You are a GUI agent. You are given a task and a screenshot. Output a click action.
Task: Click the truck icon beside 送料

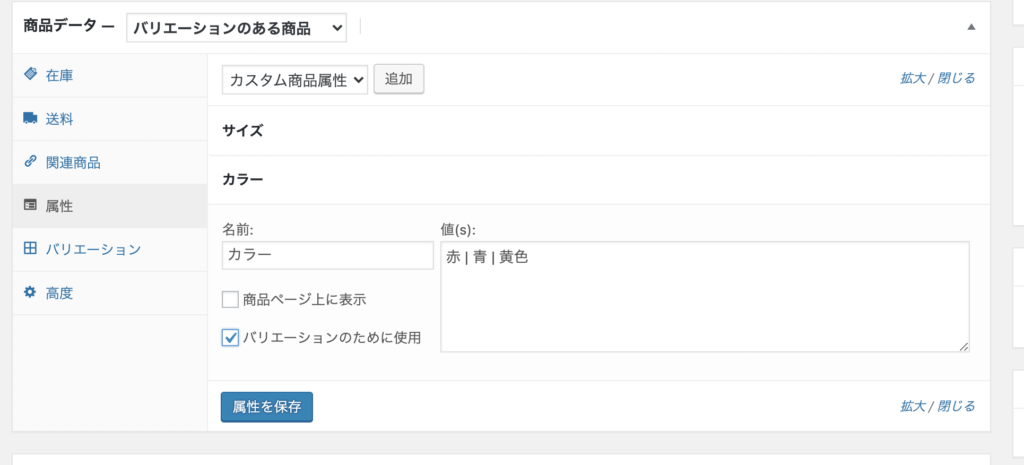[x=30, y=119]
